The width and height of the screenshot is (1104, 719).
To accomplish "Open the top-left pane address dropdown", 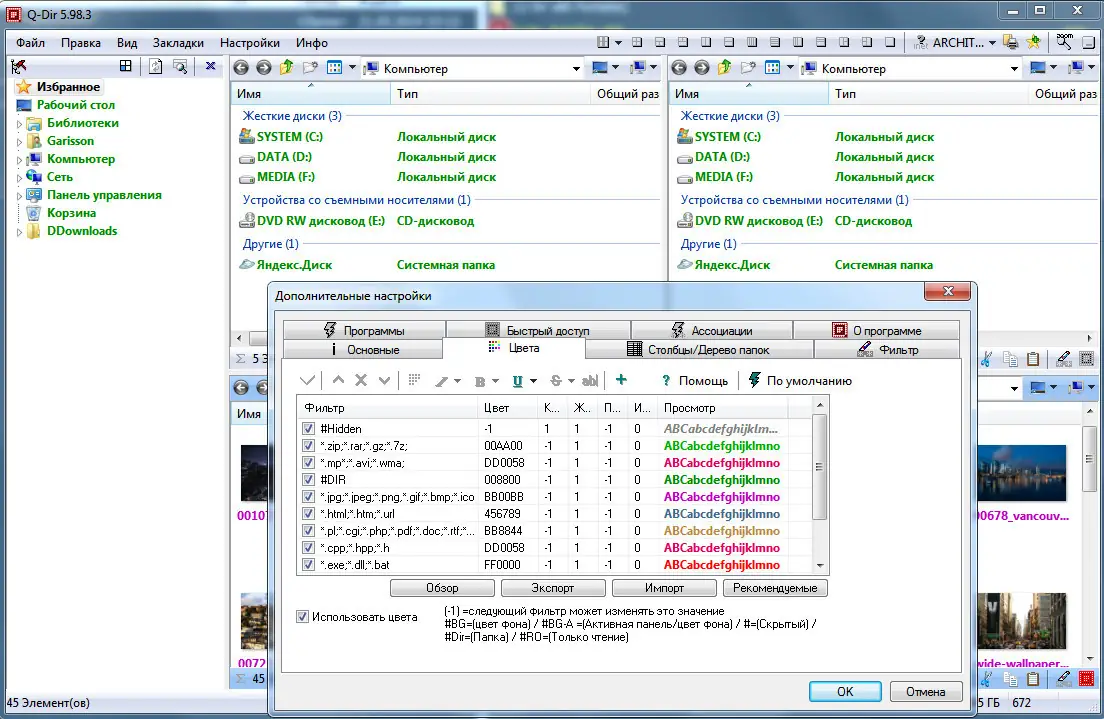I will click(x=576, y=68).
